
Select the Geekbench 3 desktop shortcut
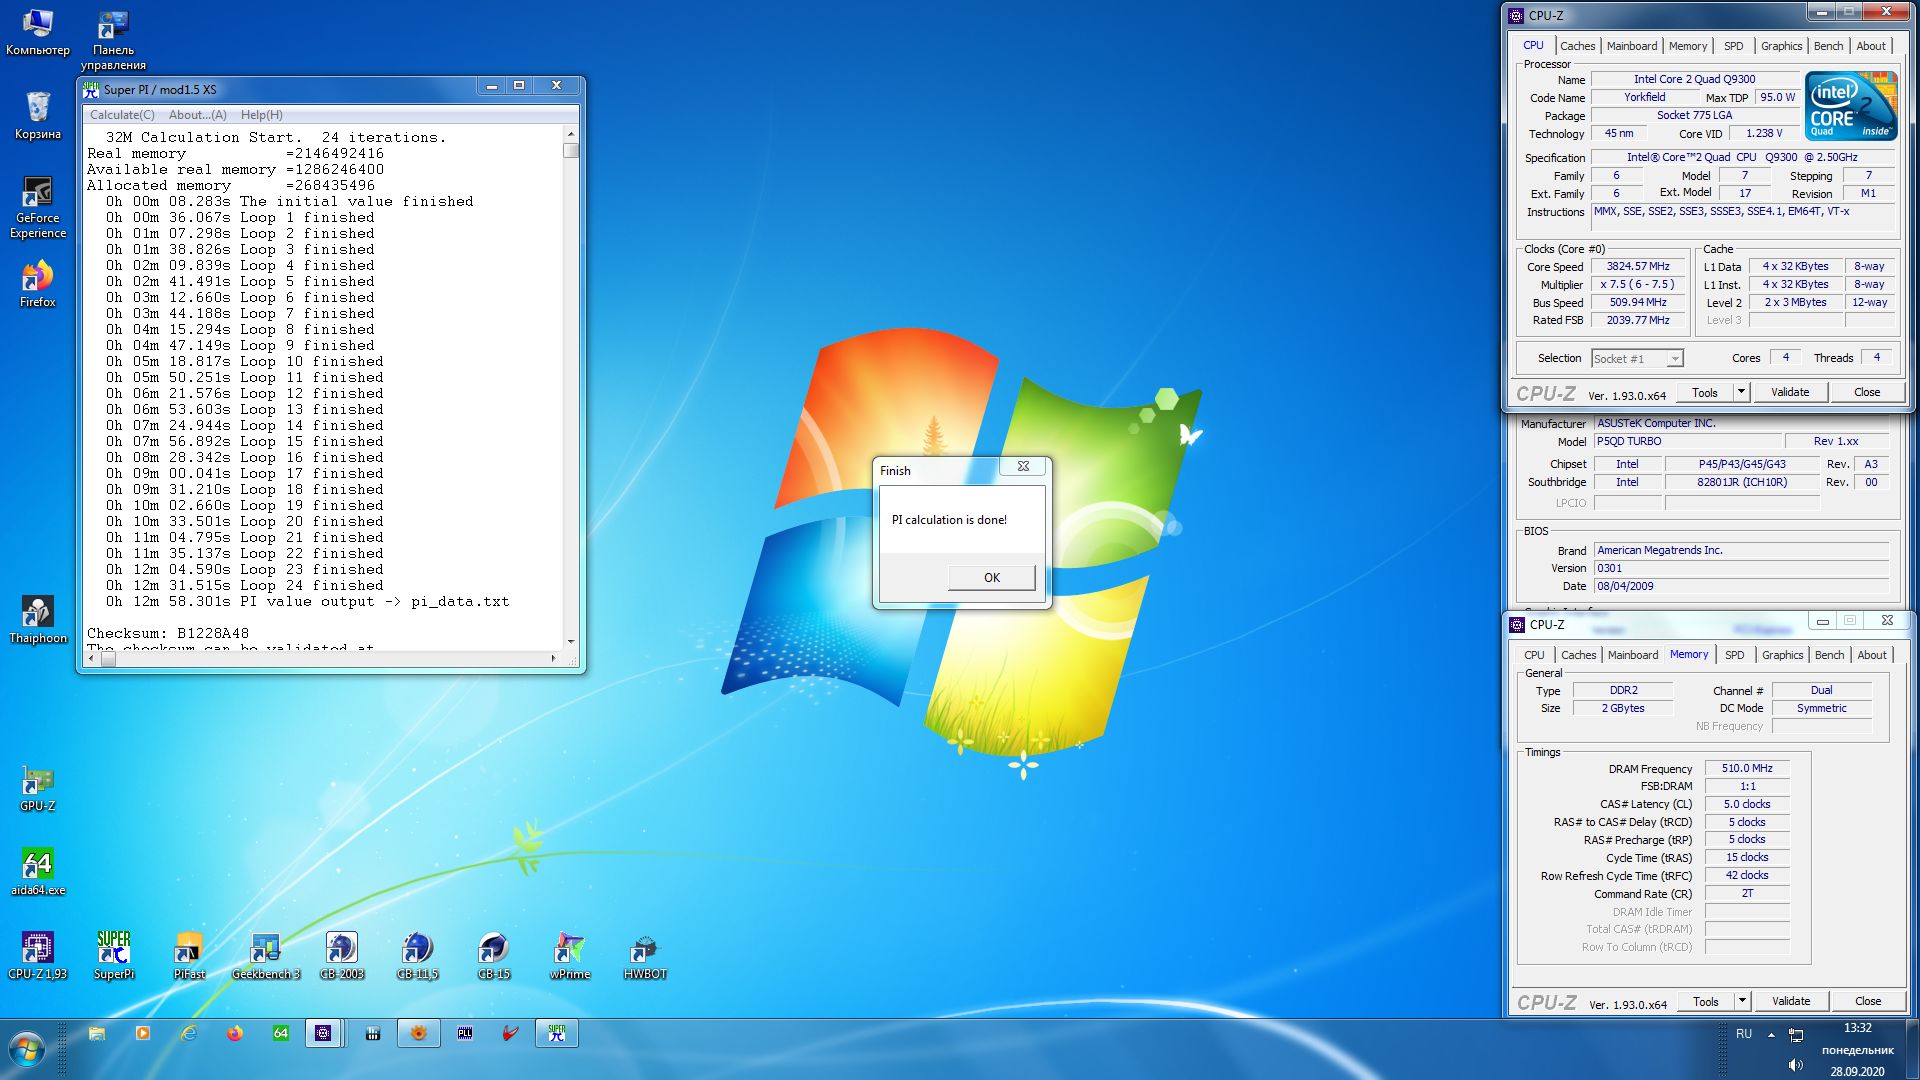265,955
